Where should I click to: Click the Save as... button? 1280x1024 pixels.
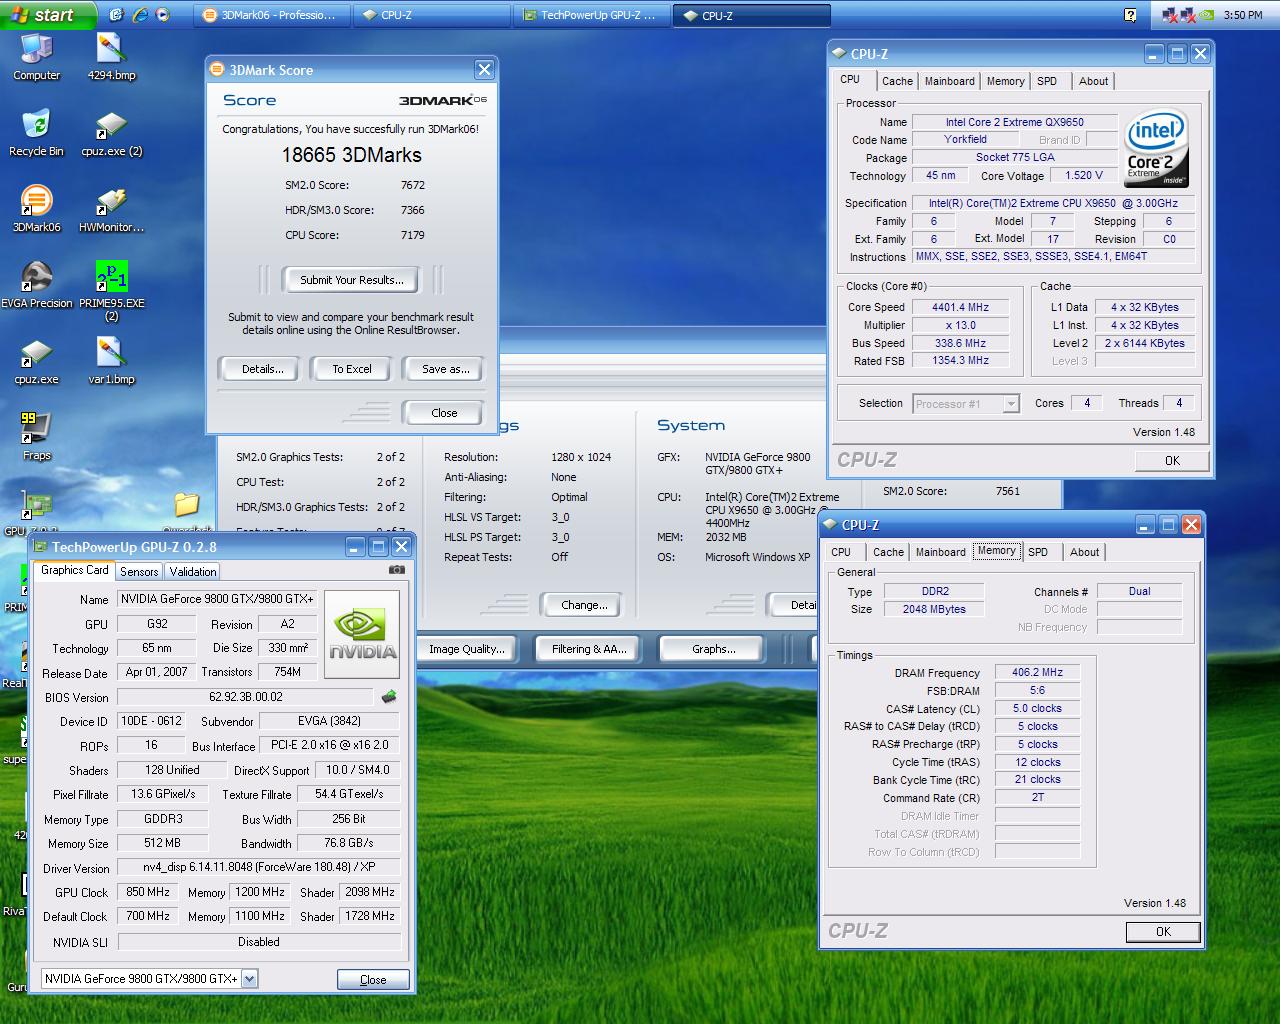click(x=445, y=369)
